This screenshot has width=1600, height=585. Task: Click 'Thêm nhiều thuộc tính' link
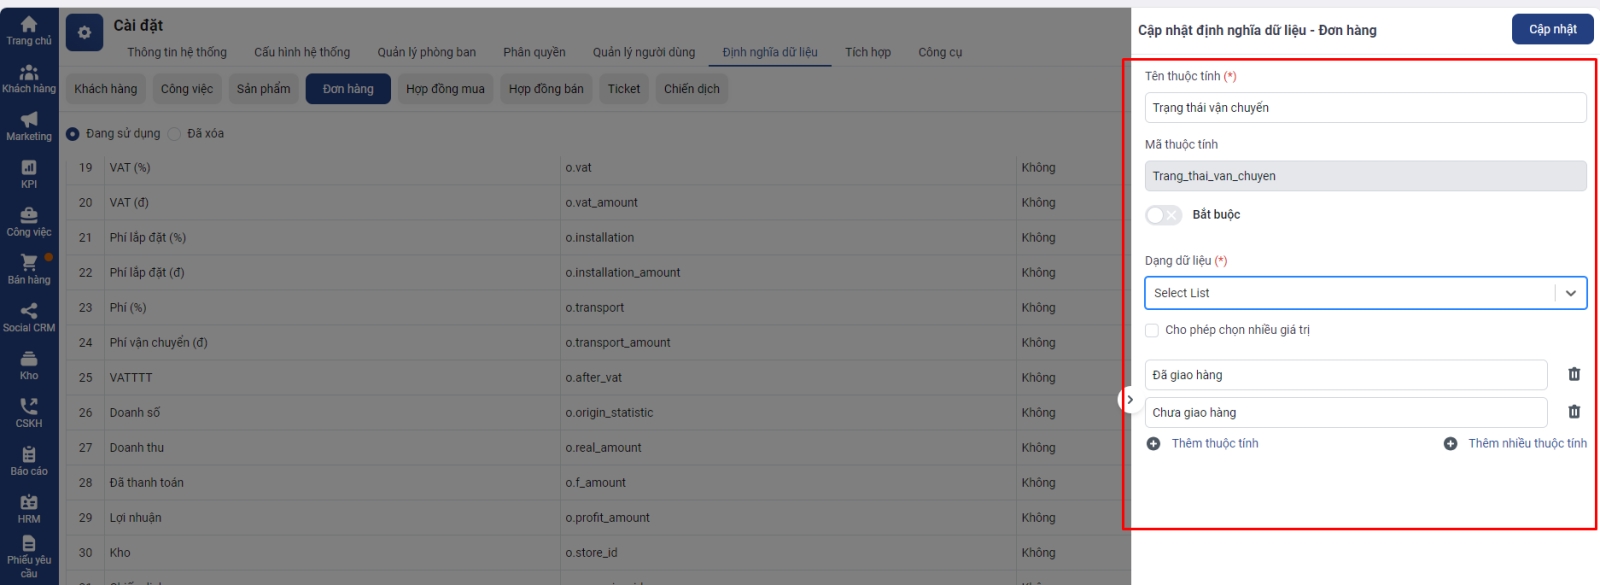tap(1526, 443)
